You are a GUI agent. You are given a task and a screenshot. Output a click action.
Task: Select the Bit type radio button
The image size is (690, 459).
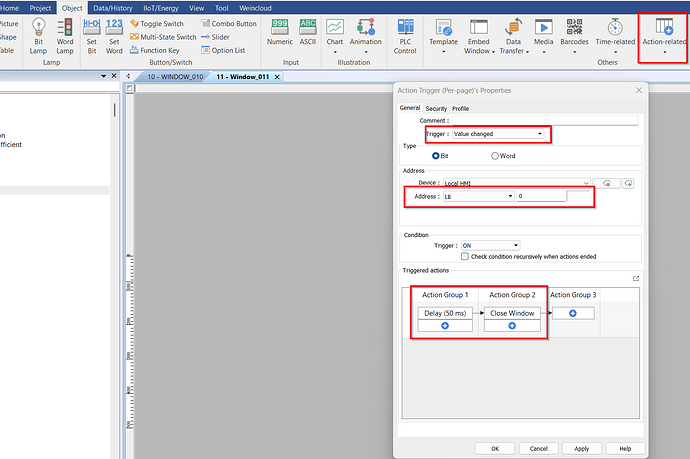tap(435, 156)
